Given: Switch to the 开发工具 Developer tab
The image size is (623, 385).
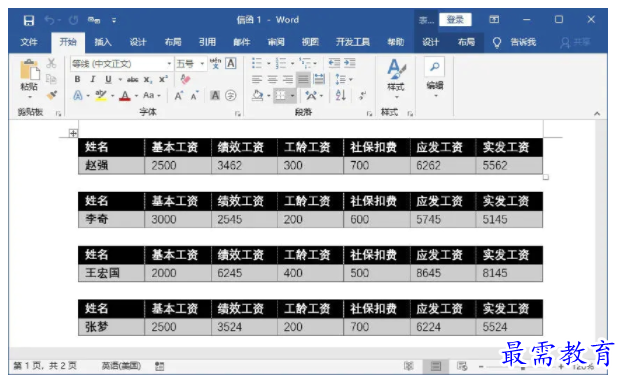Looking at the screenshot, I should (353, 42).
